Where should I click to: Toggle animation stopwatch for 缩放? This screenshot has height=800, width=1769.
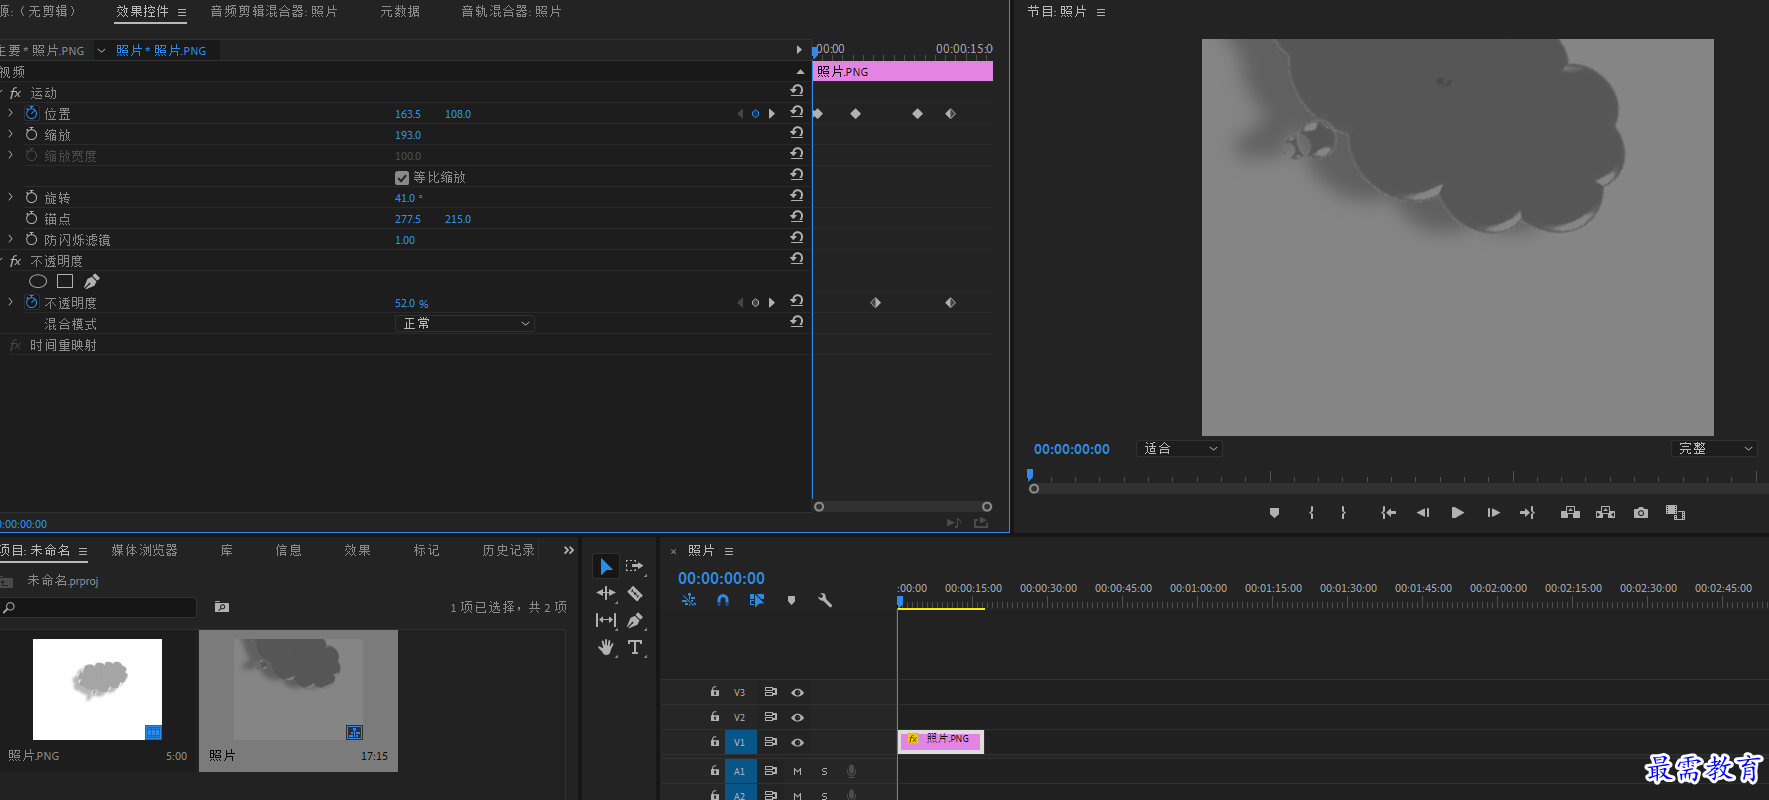(x=32, y=134)
